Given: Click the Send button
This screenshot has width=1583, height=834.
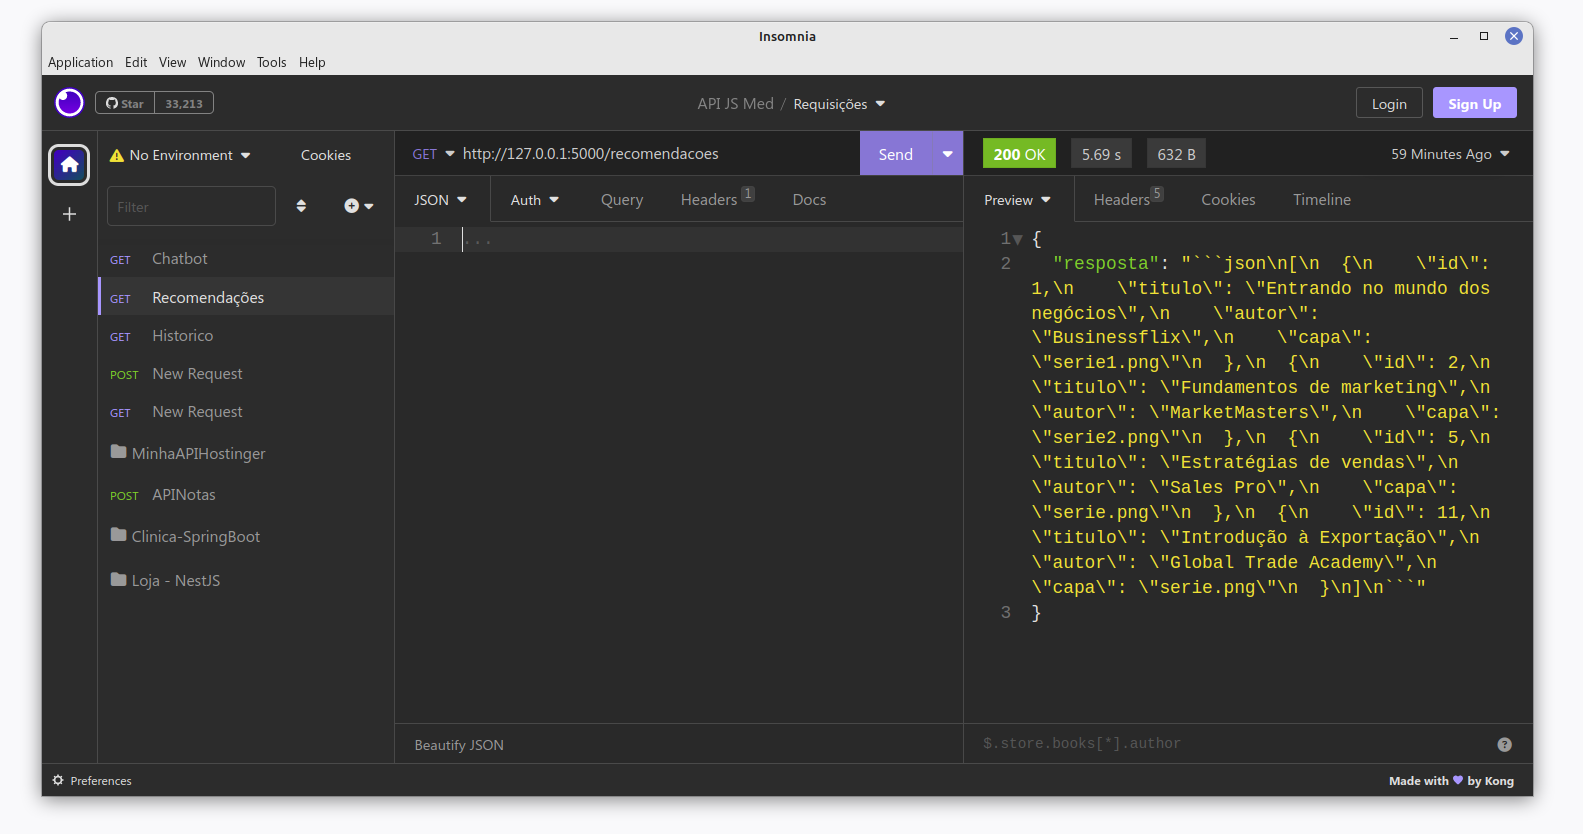Looking at the screenshot, I should pyautogui.click(x=896, y=154).
